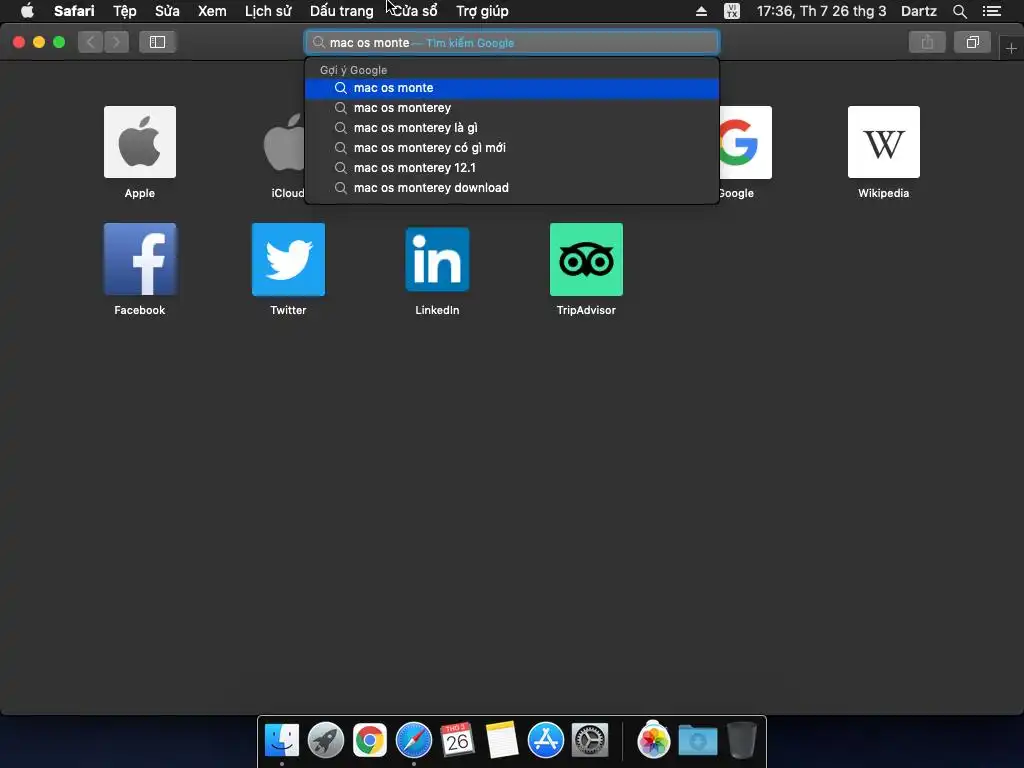The width and height of the screenshot is (1024, 768).
Task: Click into the Safari address search field
Action: click(512, 42)
